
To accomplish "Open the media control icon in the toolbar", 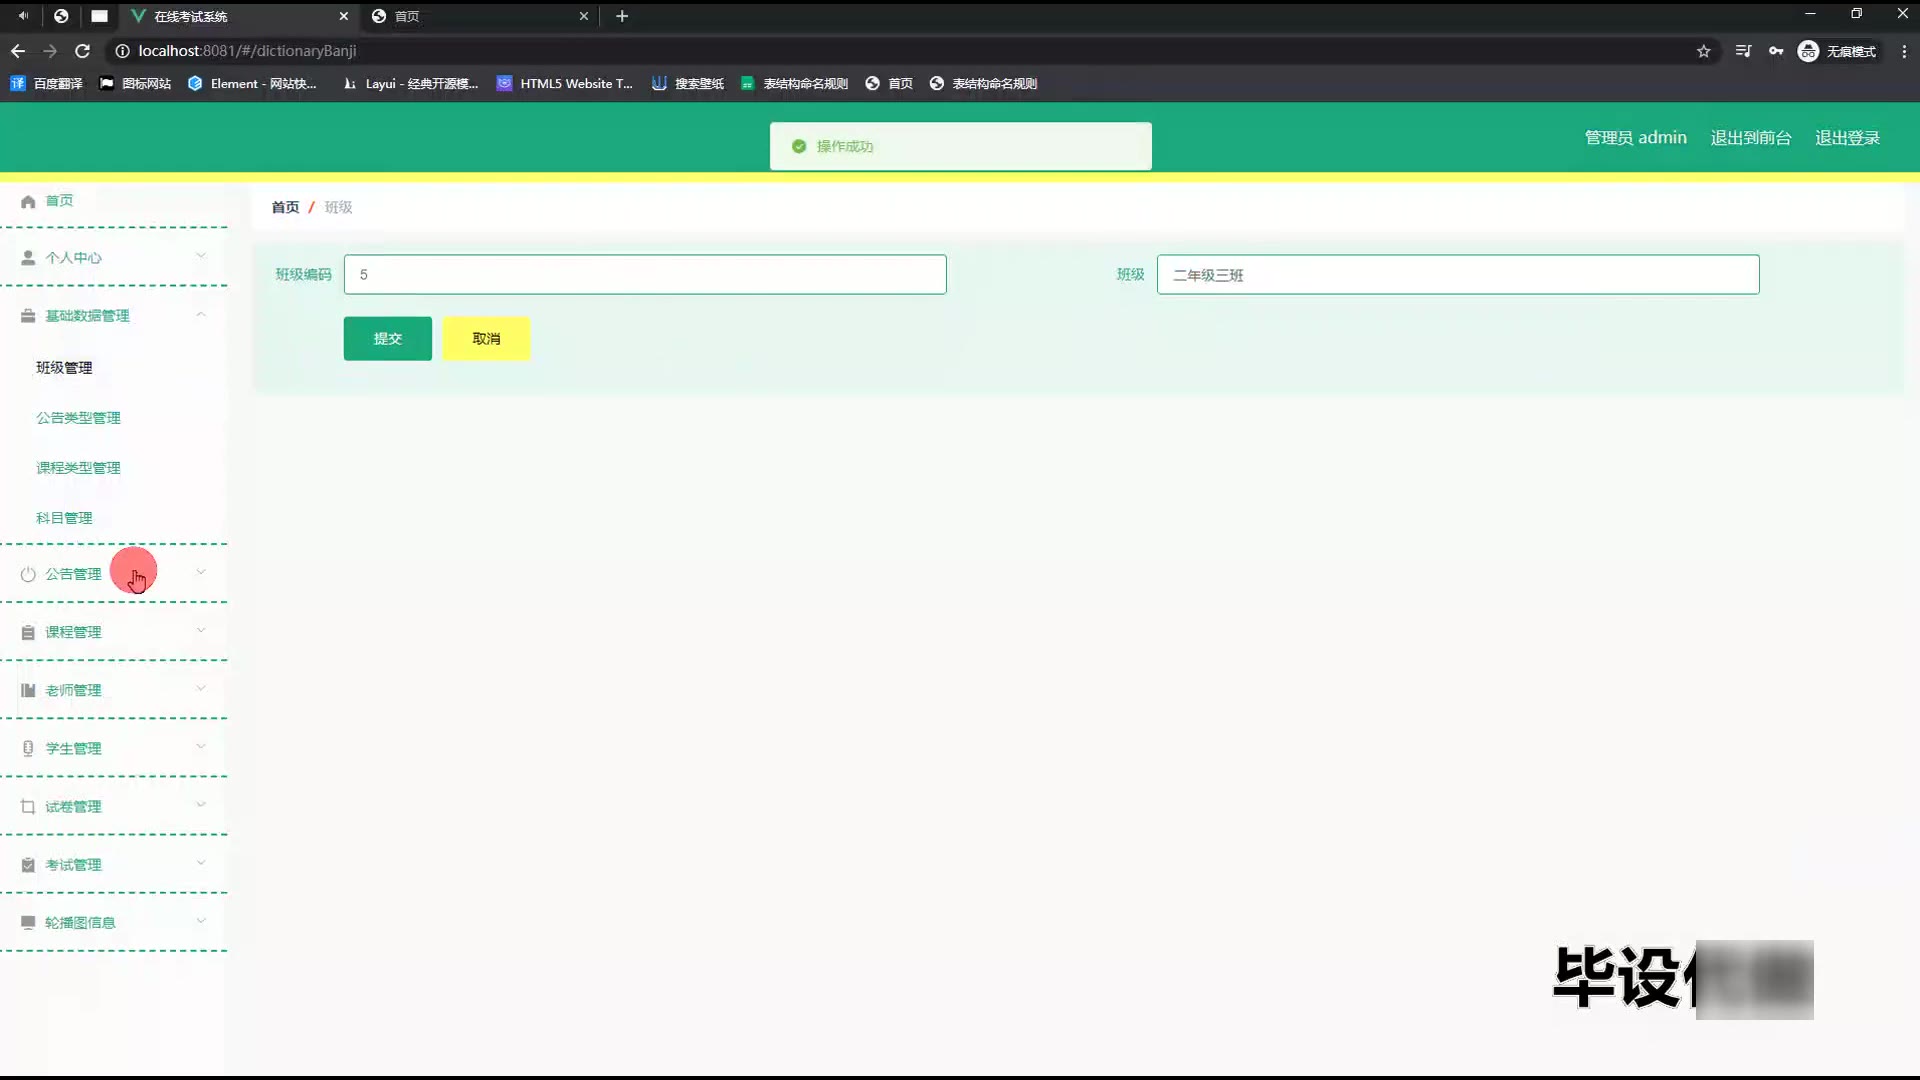I will click(x=1743, y=51).
